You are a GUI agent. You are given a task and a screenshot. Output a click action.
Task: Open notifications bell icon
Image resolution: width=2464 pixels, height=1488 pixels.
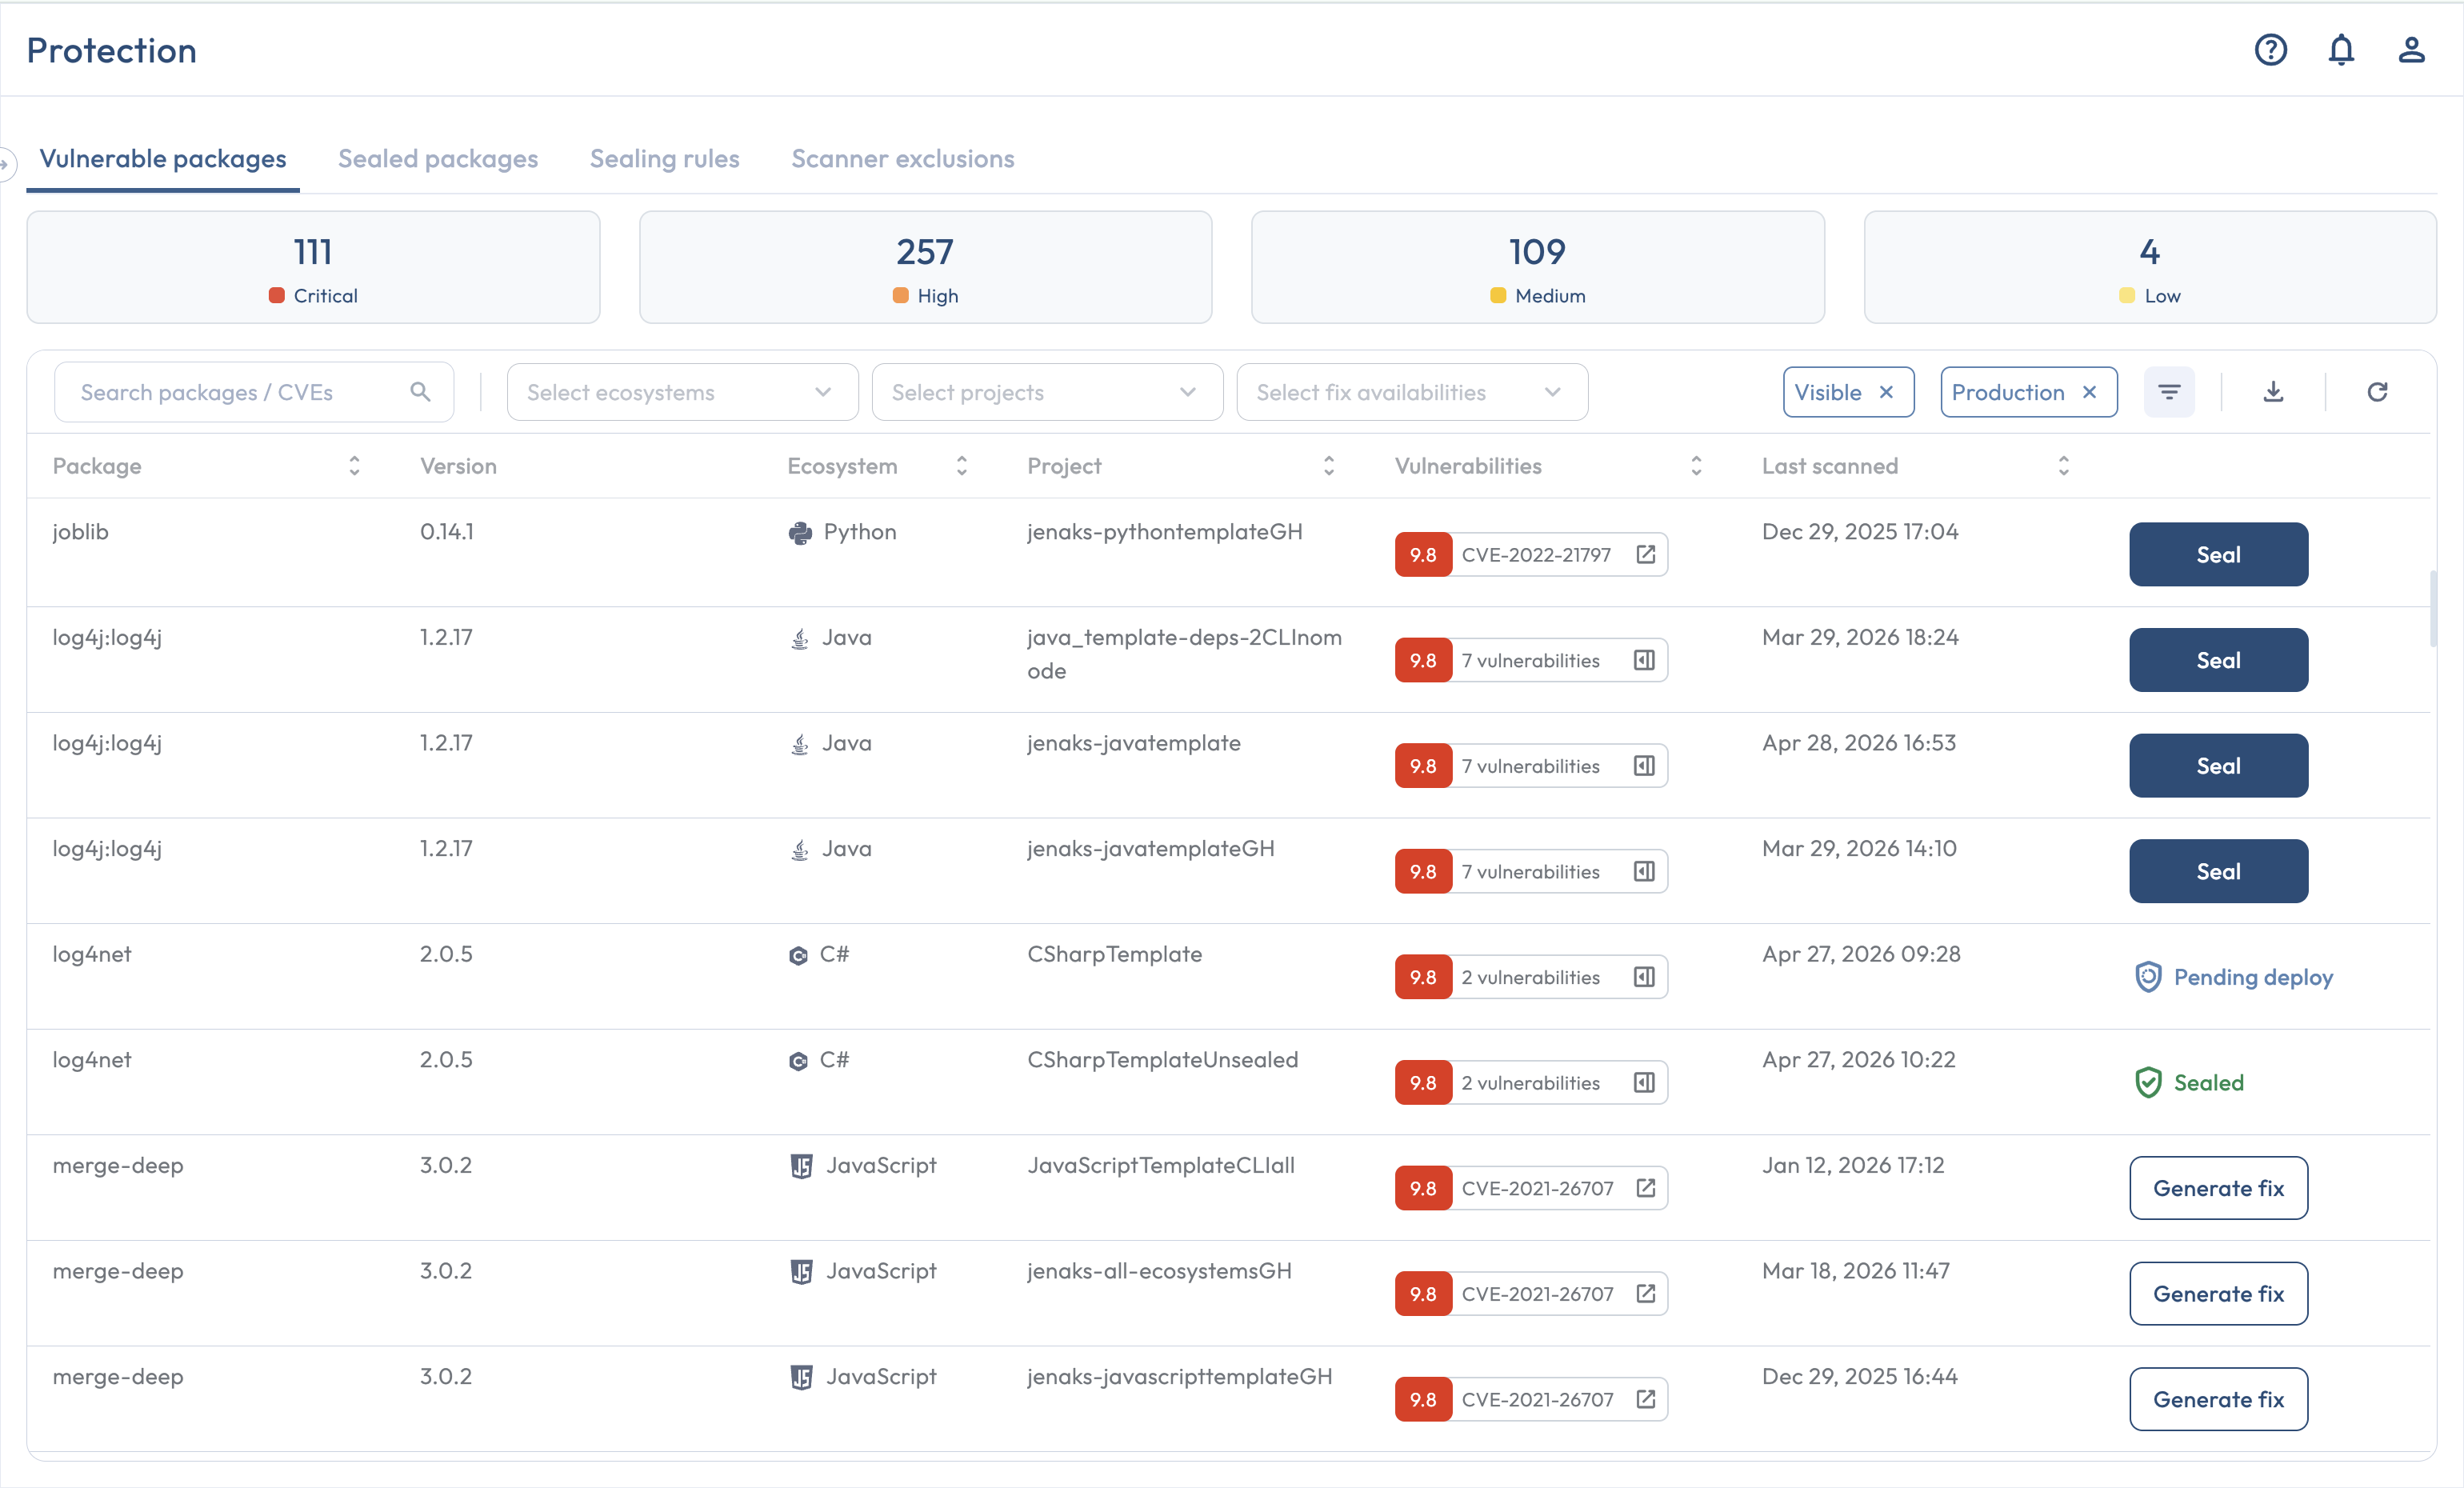click(2341, 50)
